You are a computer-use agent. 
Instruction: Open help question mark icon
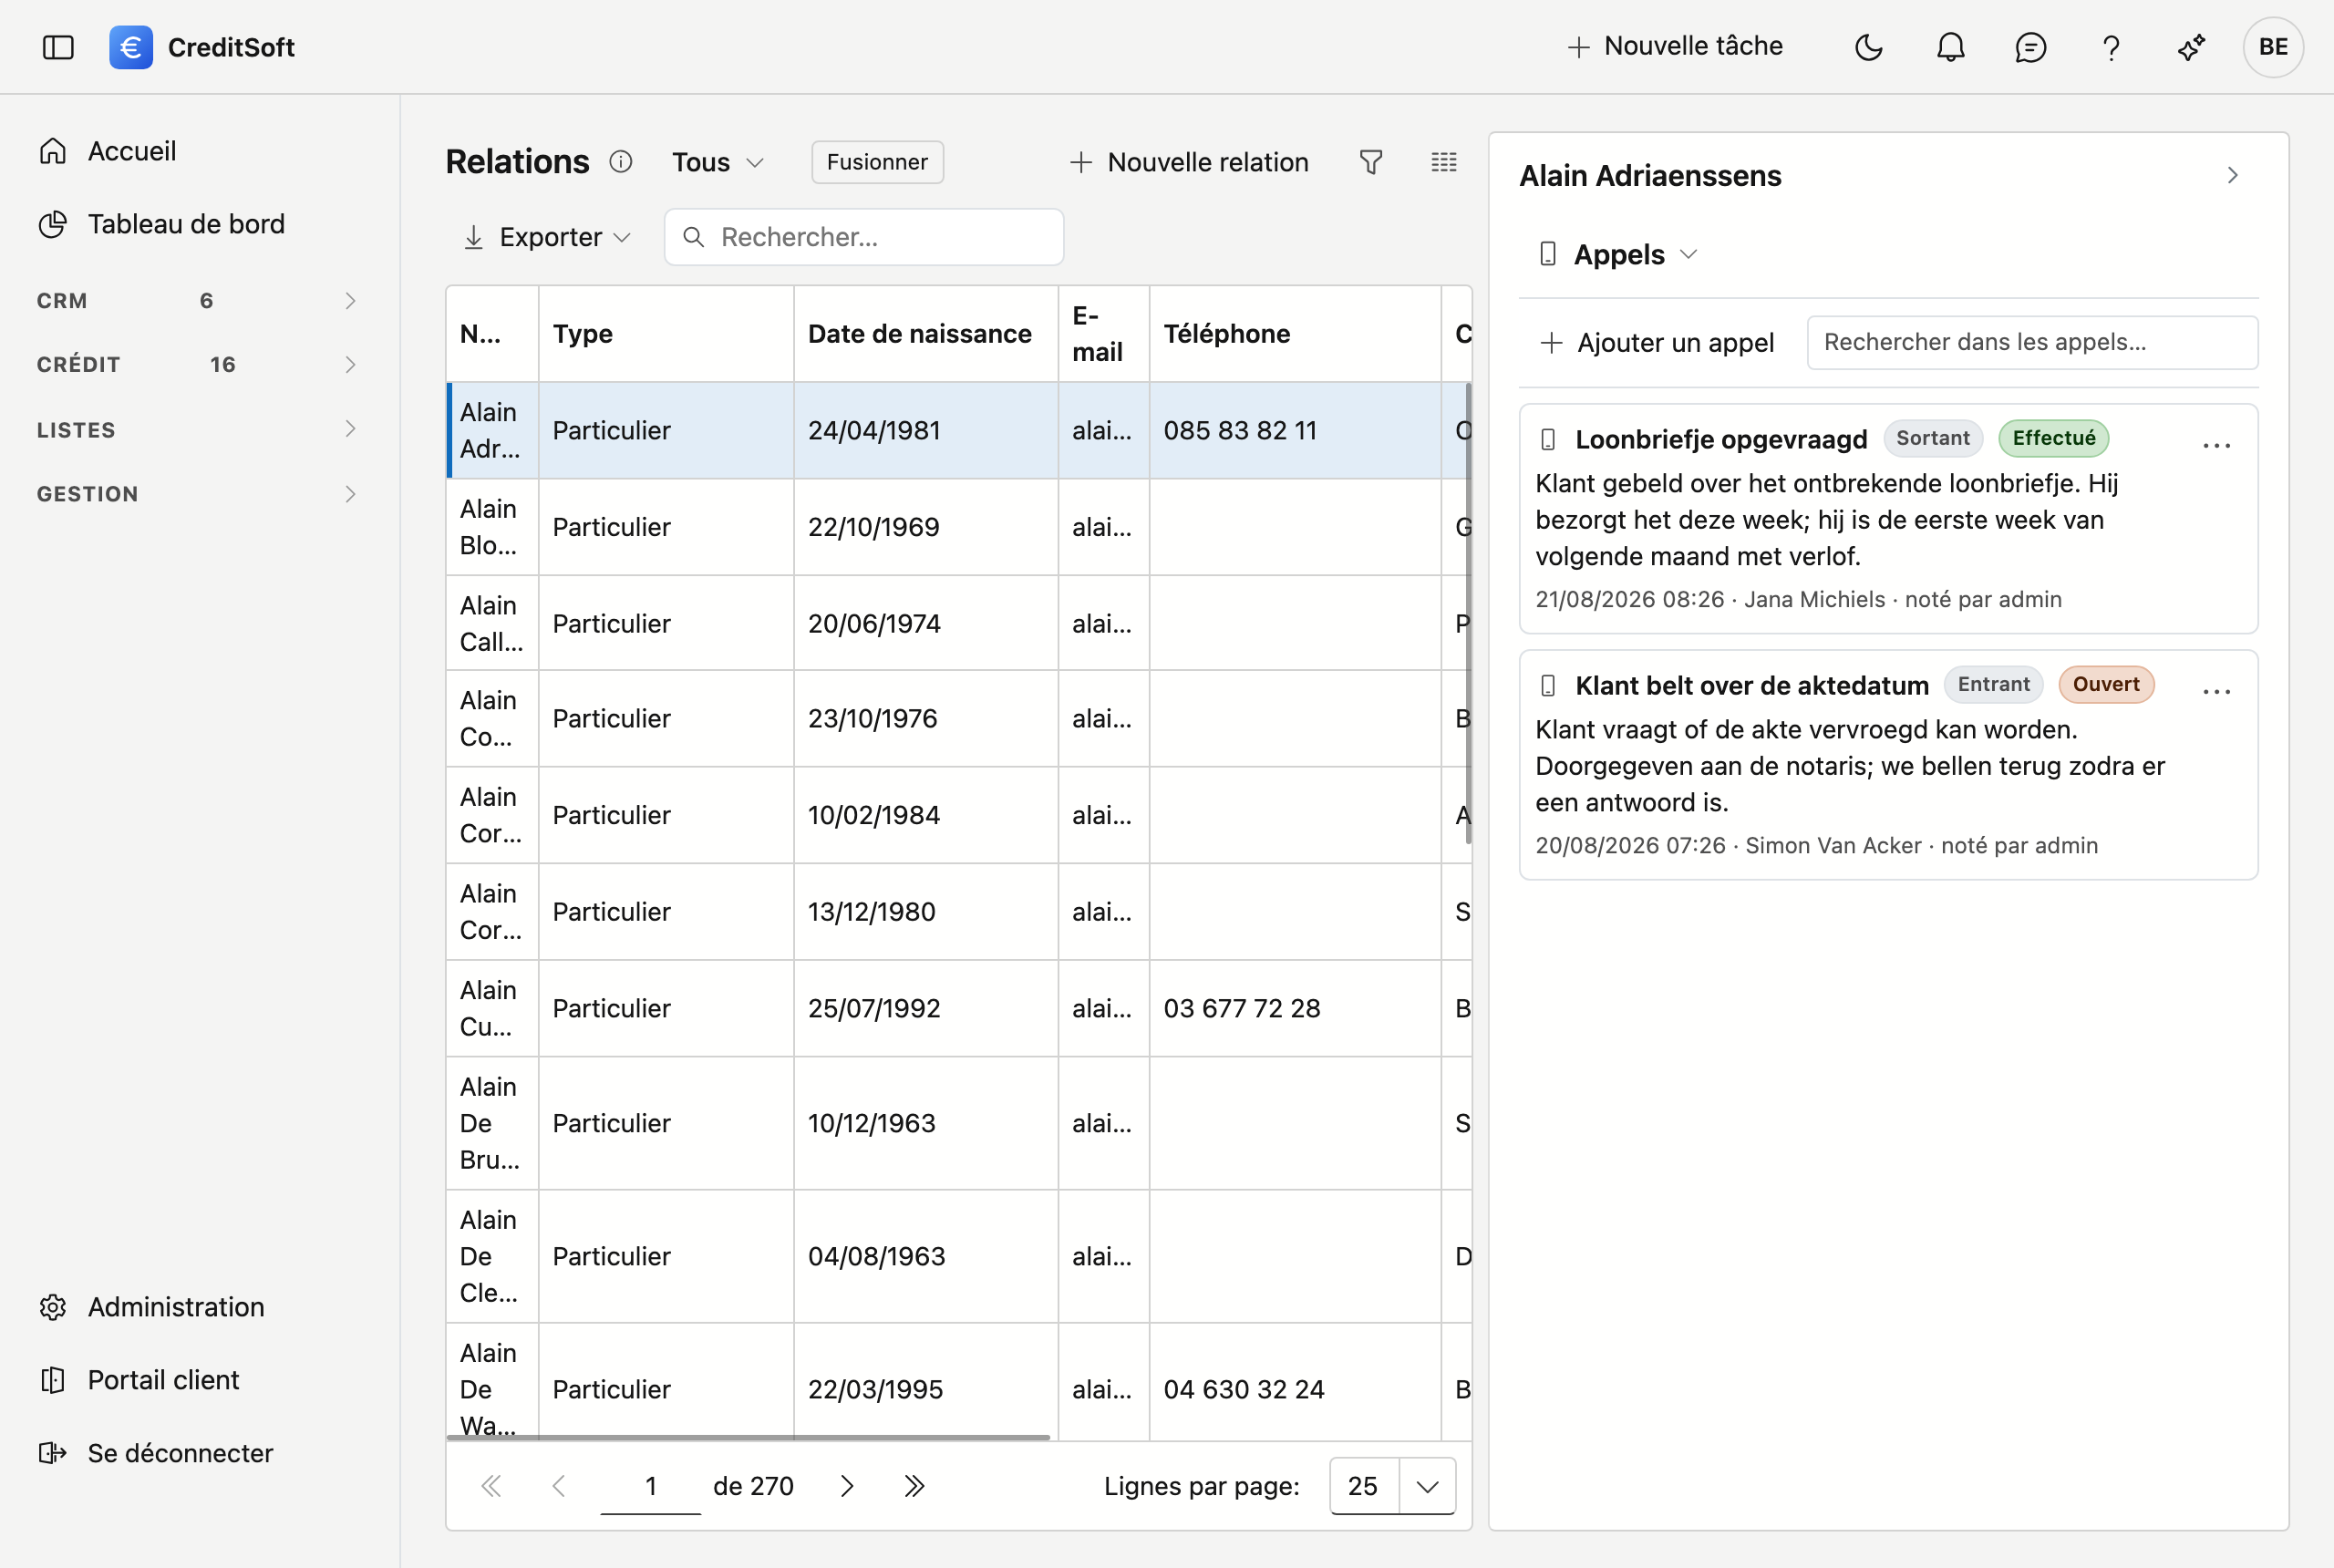[x=2111, y=47]
